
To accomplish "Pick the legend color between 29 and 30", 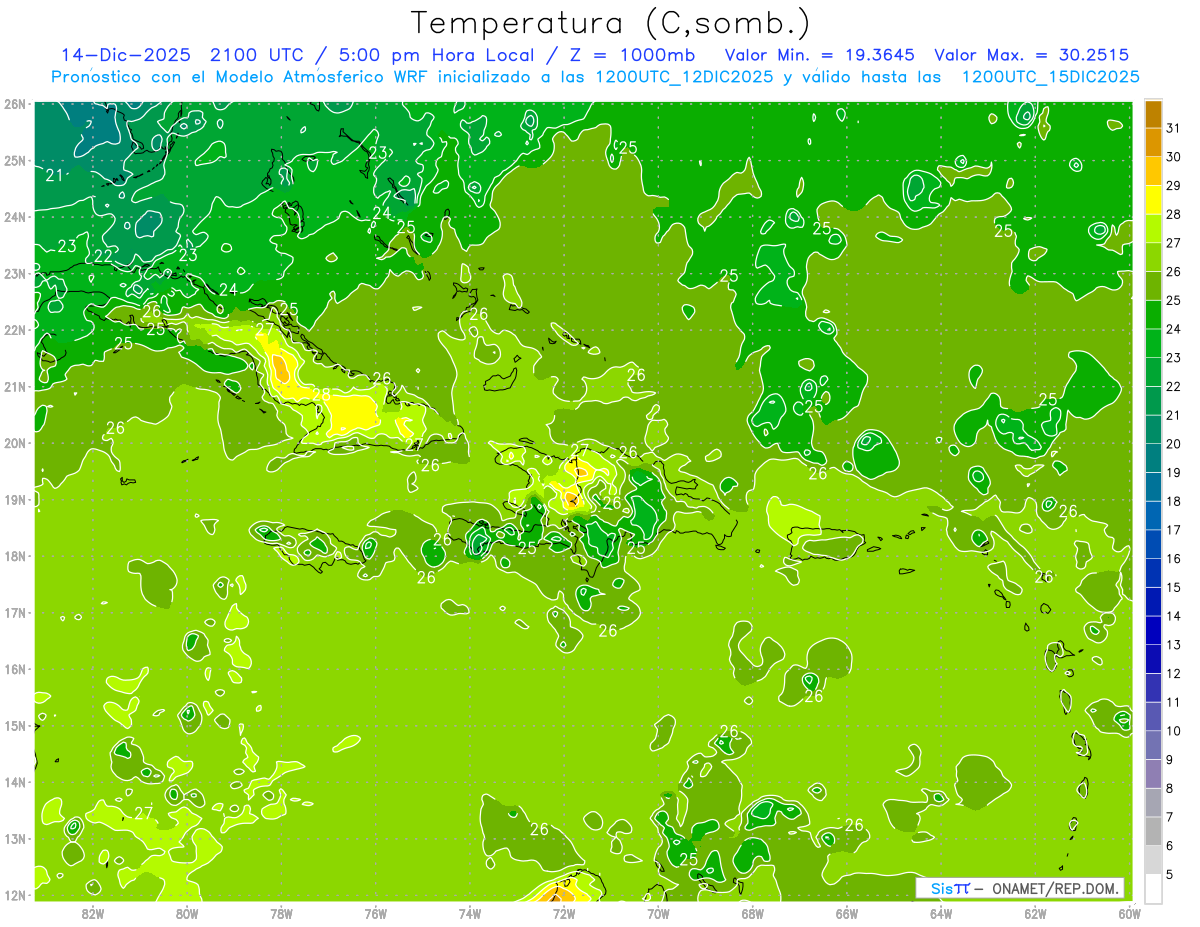I will (x=1153, y=172).
